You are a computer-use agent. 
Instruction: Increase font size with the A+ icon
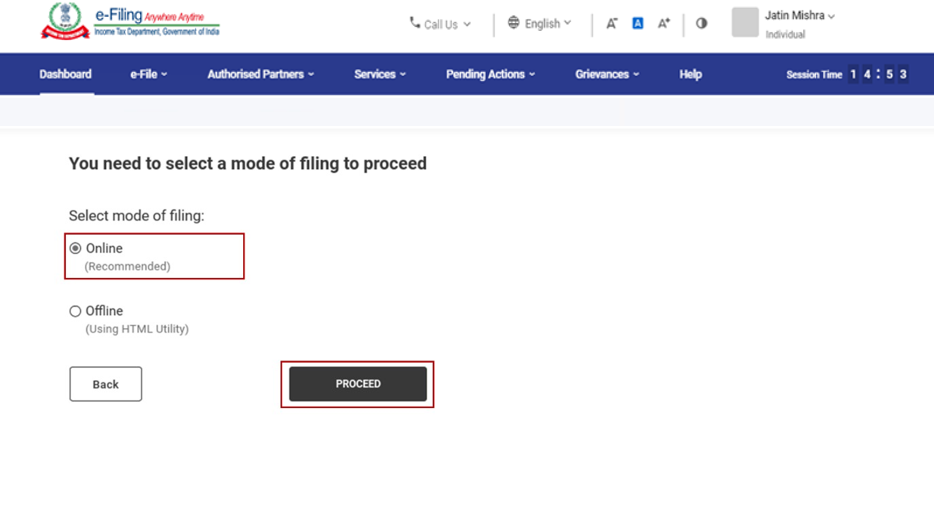[663, 23]
